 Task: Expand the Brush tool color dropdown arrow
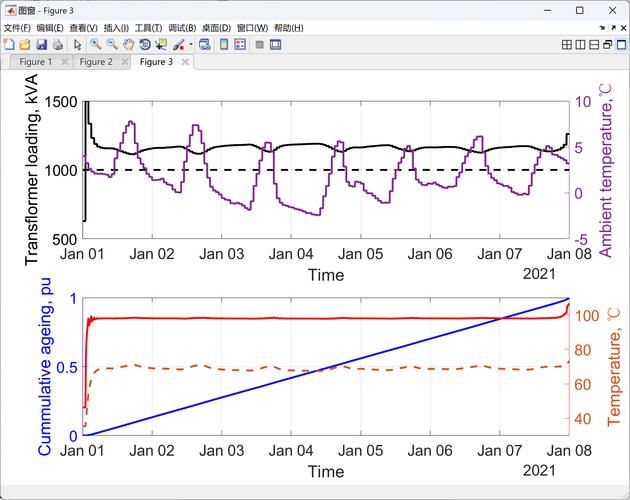pos(190,45)
